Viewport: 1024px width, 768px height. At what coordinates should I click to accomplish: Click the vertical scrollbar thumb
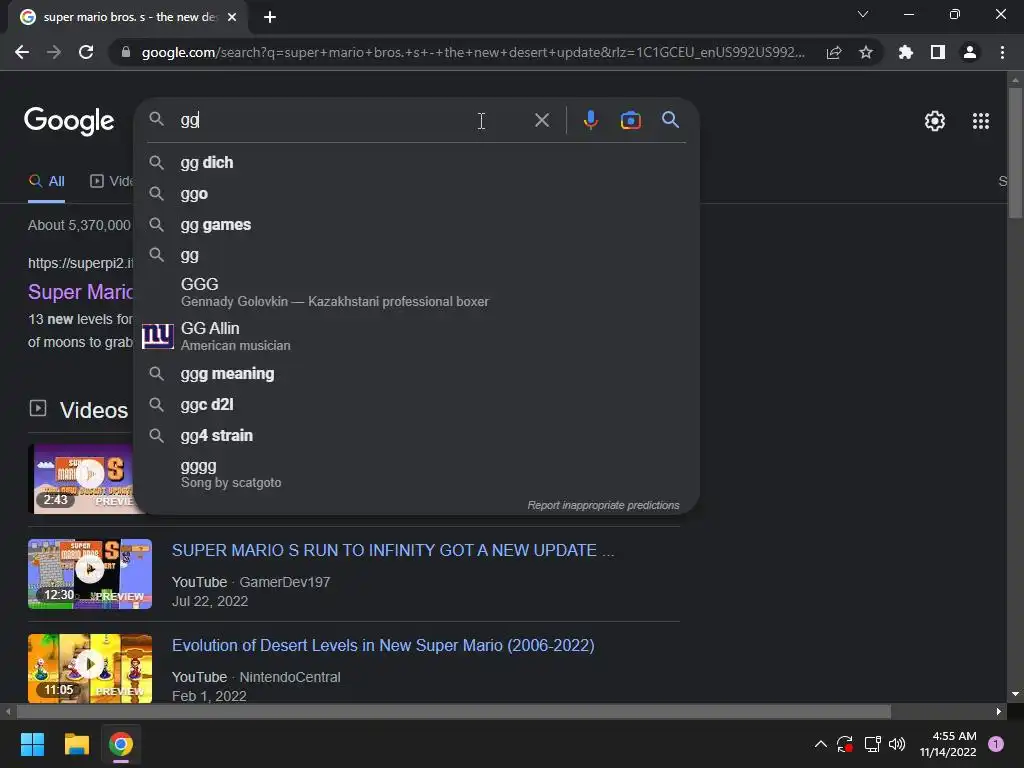pyautogui.click(x=1015, y=152)
